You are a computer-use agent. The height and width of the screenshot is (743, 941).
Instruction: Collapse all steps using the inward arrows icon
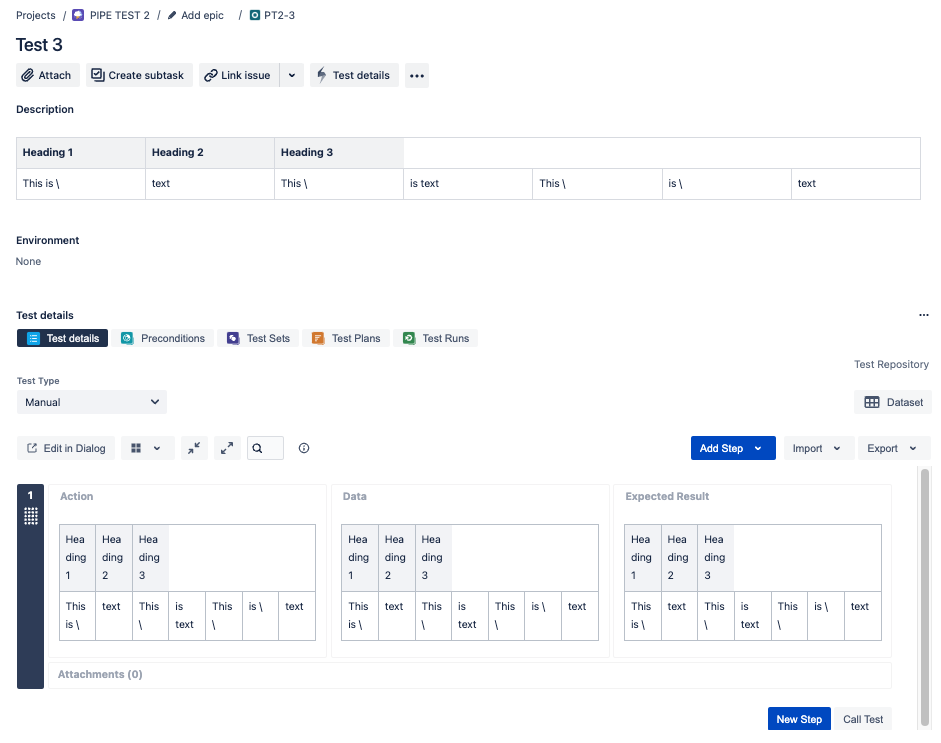click(194, 448)
